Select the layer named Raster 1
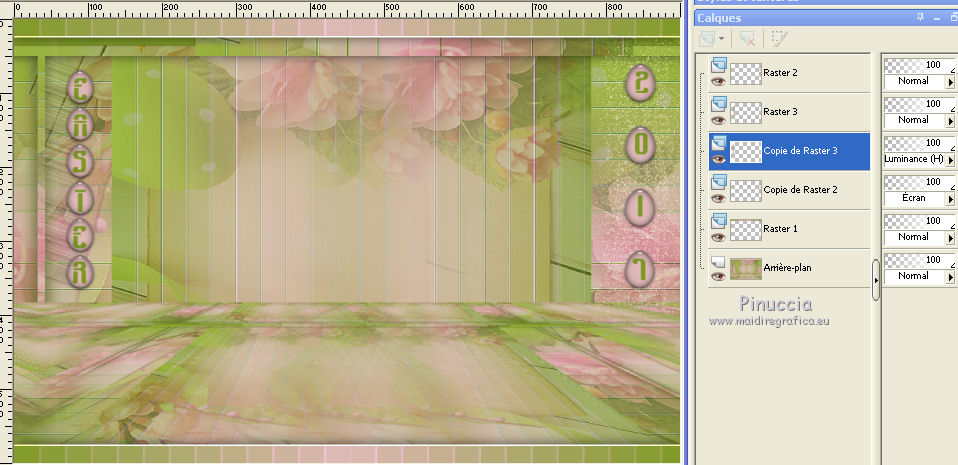Viewport: 958px width, 465px height. tap(780, 229)
